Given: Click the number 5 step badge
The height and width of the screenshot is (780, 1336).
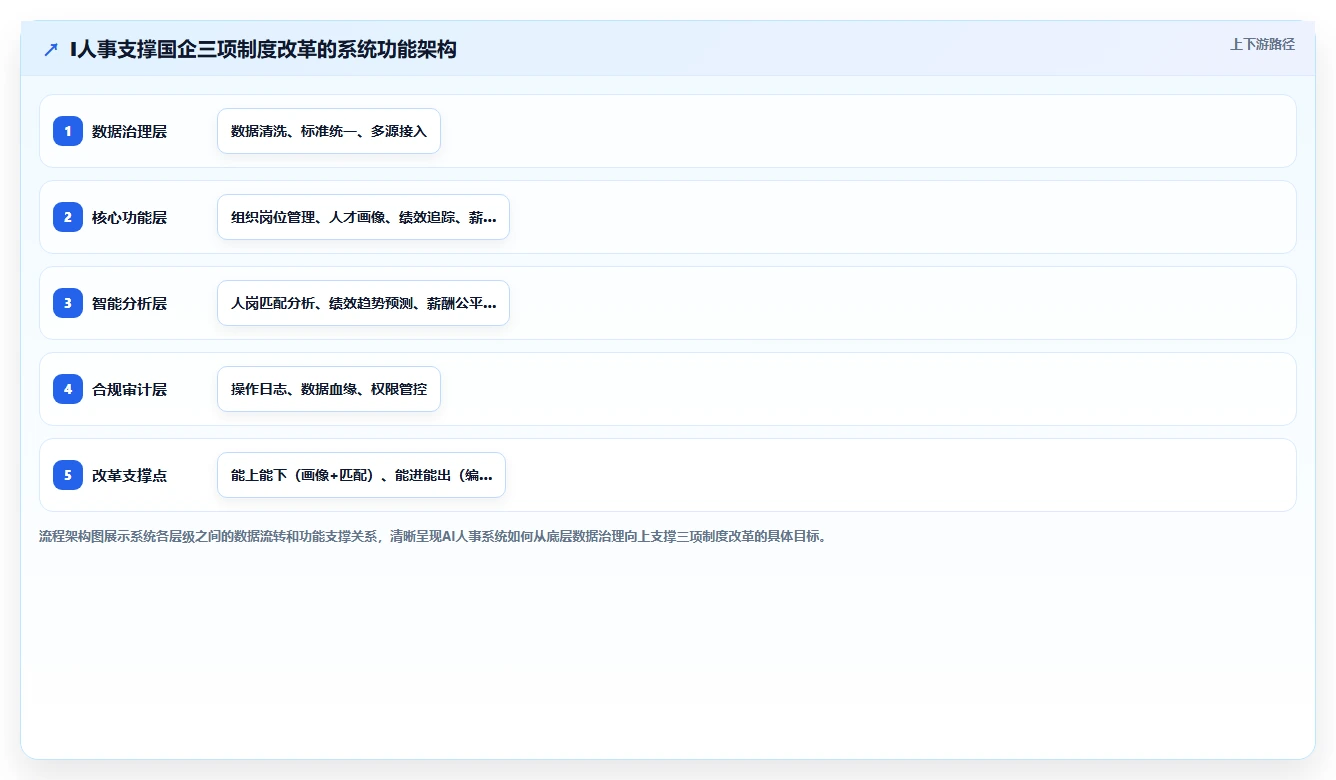Looking at the screenshot, I should (68, 475).
